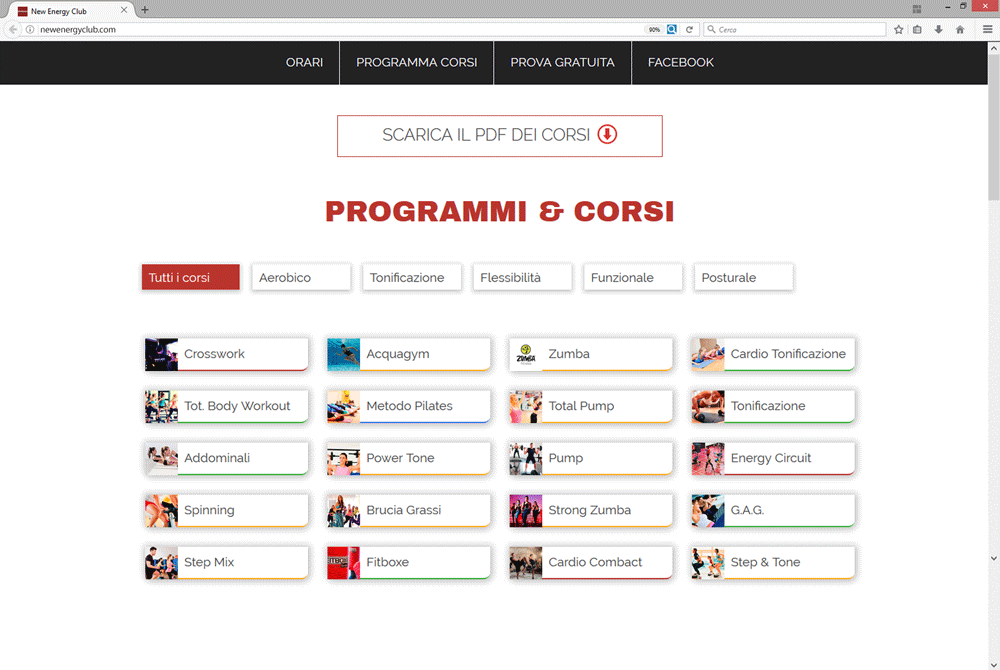Open the Firefox hamburger menu
The height and width of the screenshot is (670, 1000).
(x=987, y=30)
